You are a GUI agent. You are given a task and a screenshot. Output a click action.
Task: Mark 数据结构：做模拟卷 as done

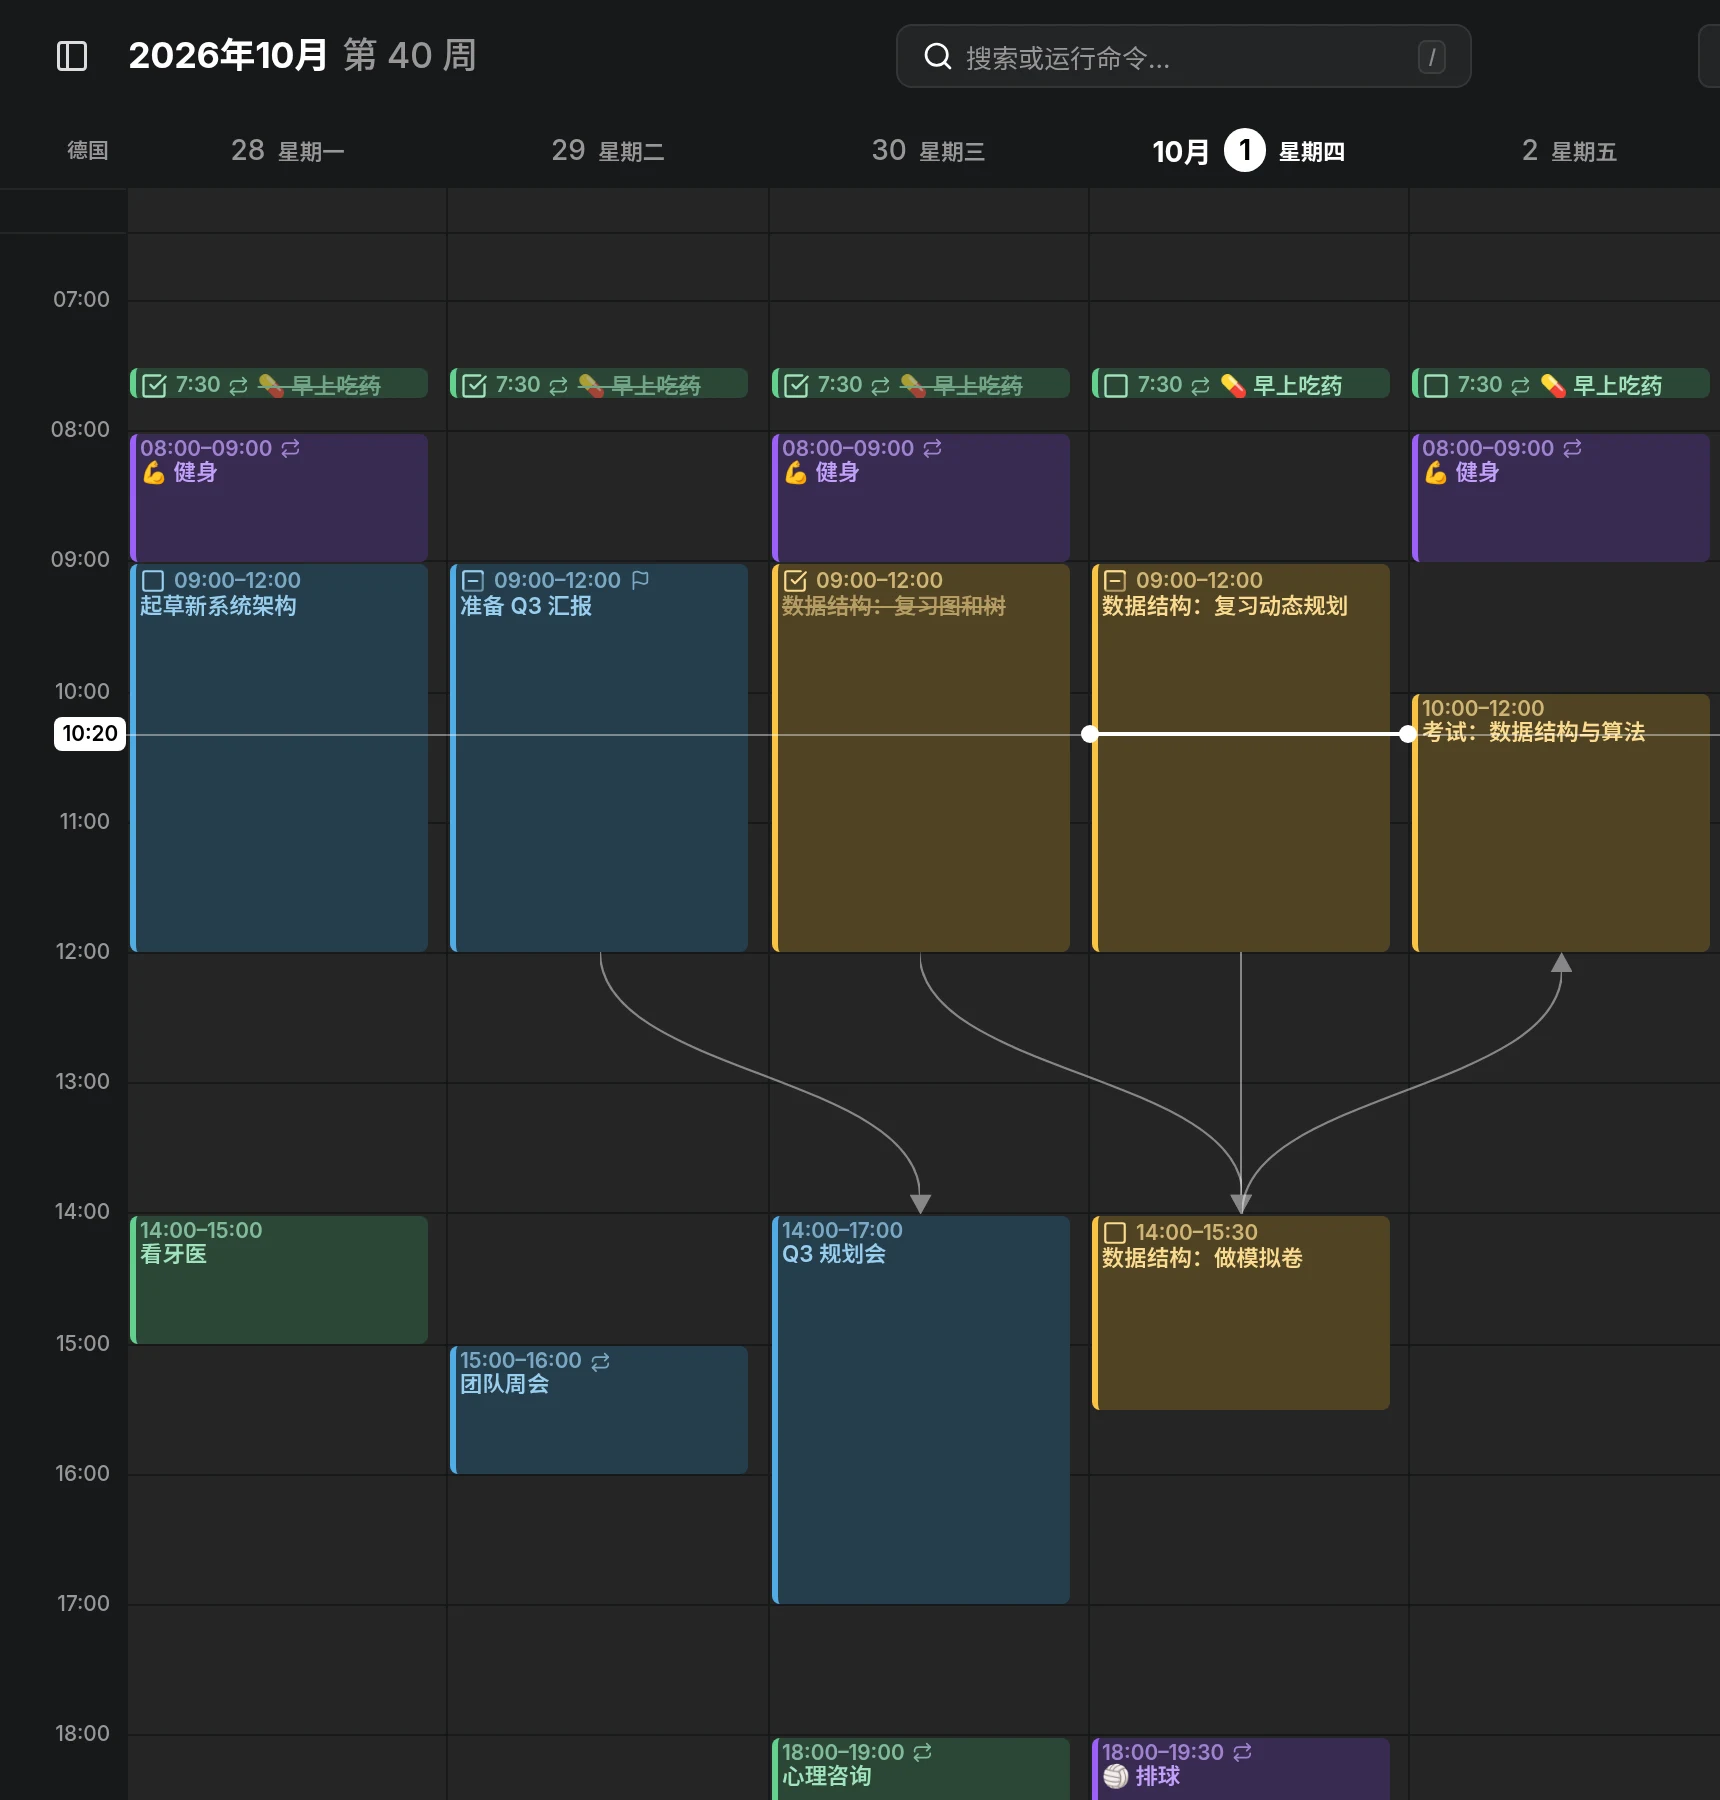[1115, 1233]
